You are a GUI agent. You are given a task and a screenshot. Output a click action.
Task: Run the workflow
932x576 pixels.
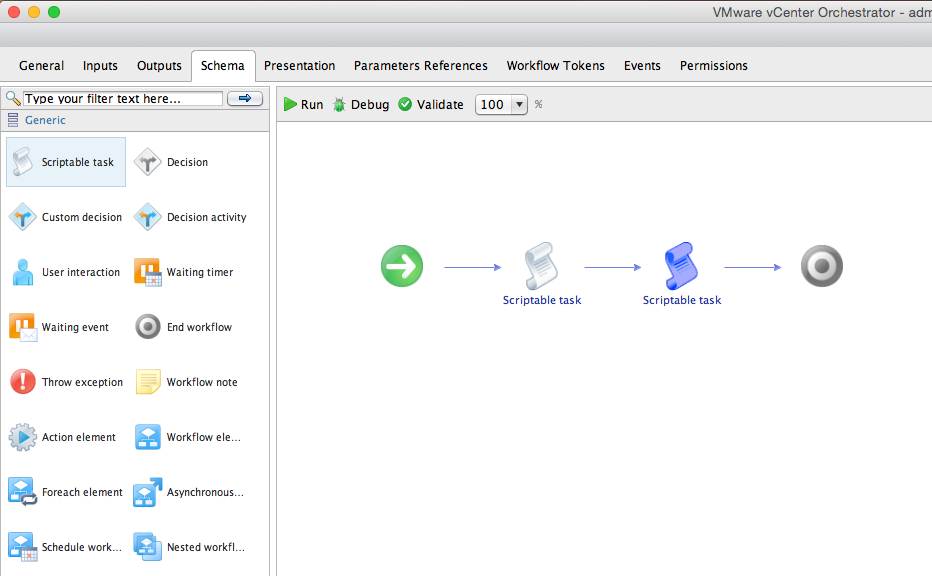[303, 105]
